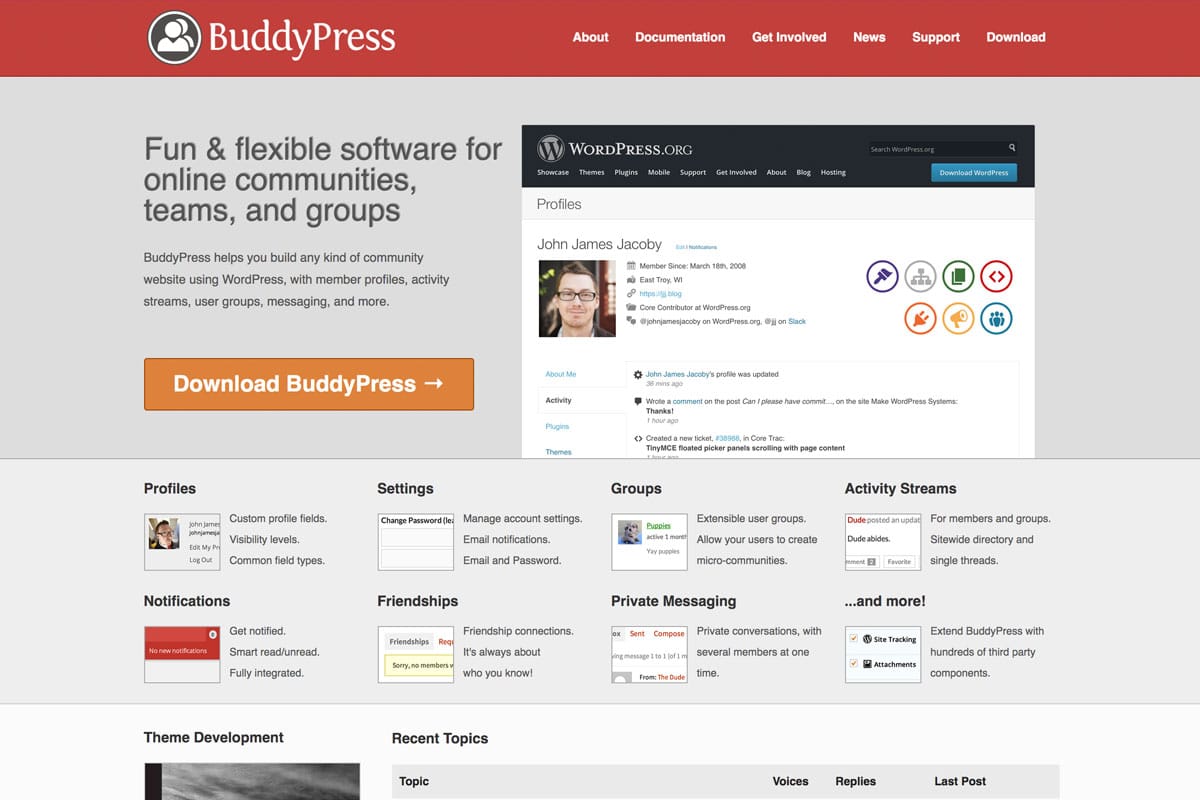
Task: Select the gray sitemap hierarchy badge
Action: 920,276
